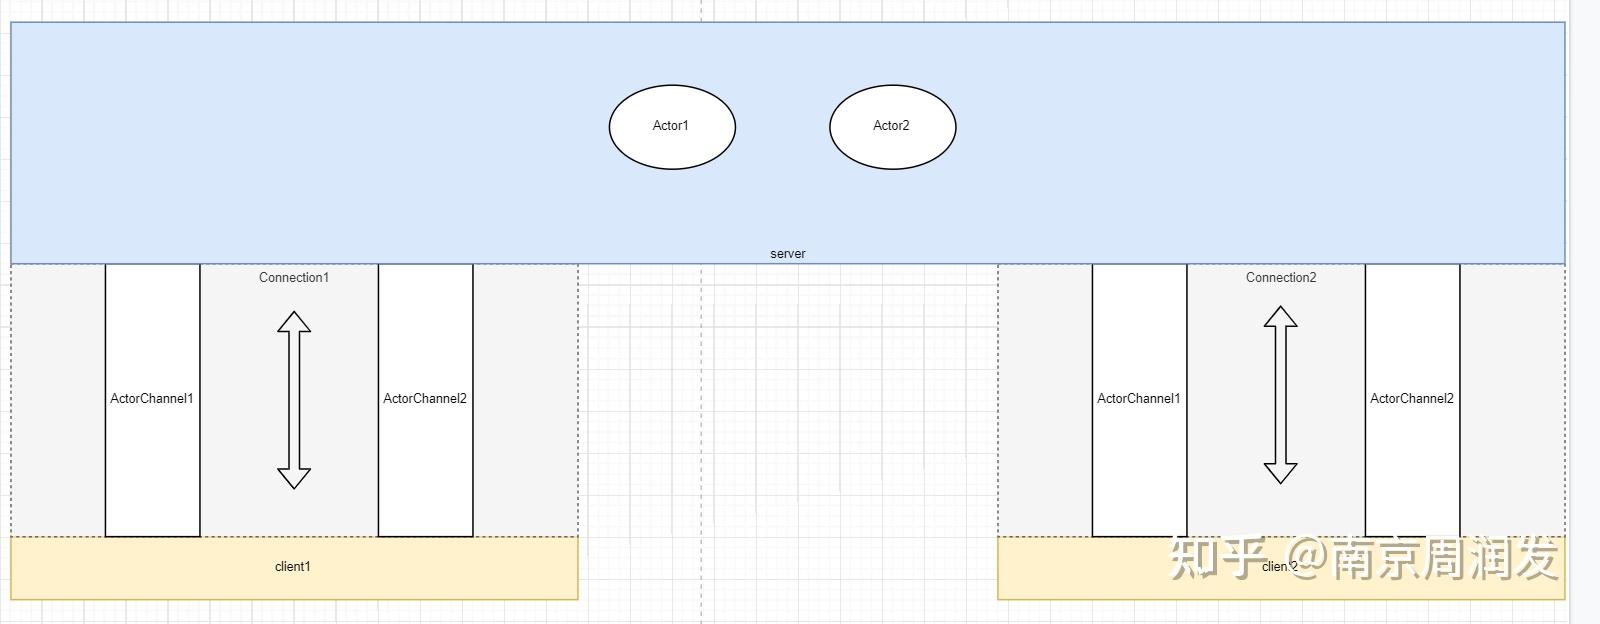Select the yellow client2 rectangle
This screenshot has width=1600, height=624.
(1281, 568)
